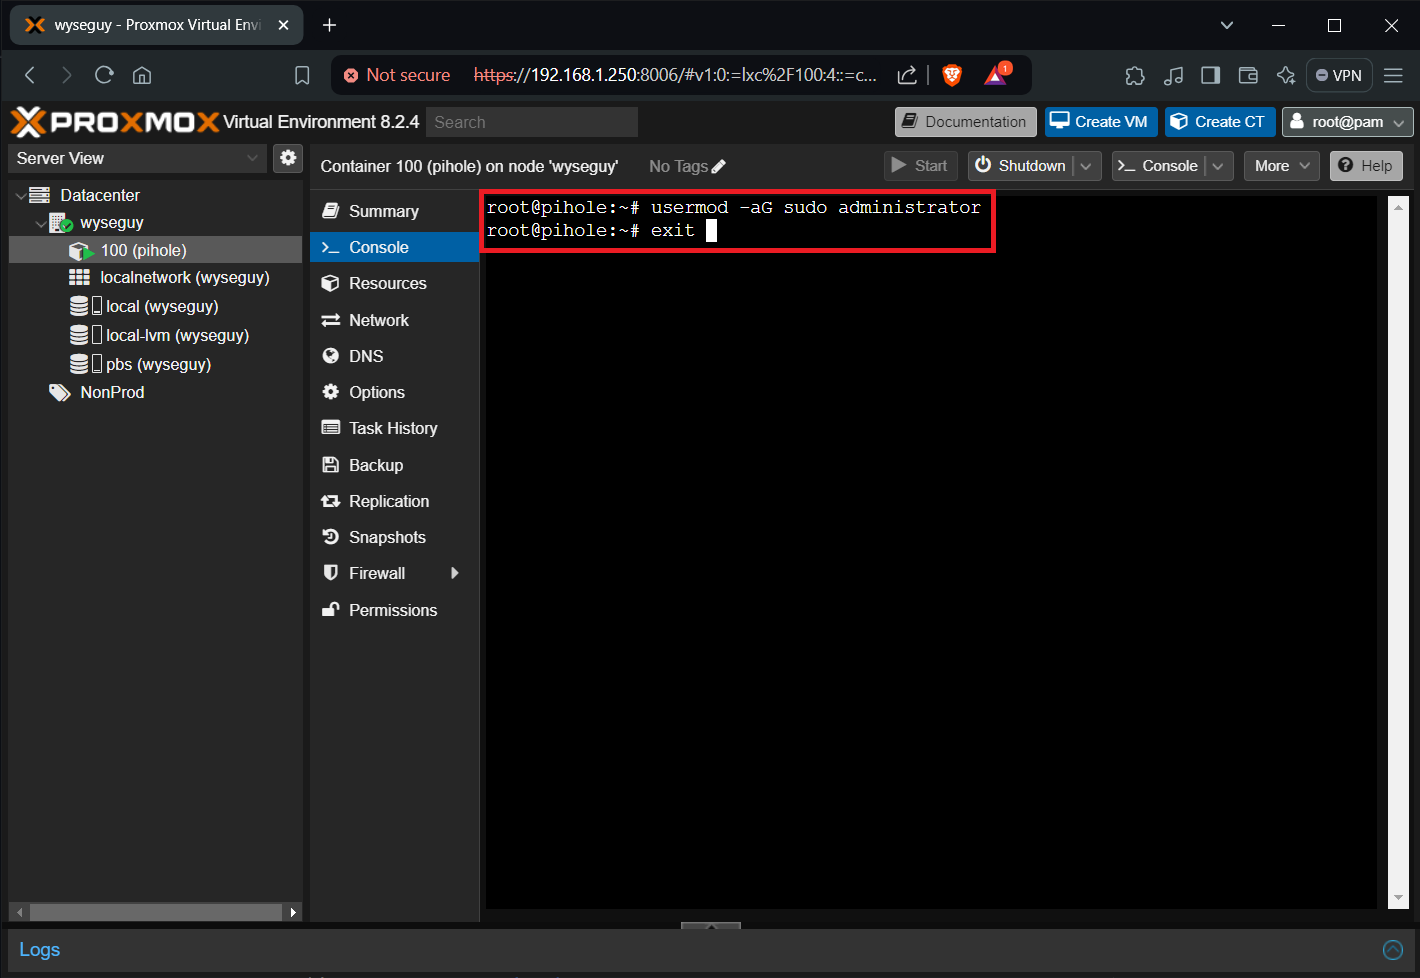This screenshot has height=978, width=1420.
Task: Select the Console menu item in sidebar
Action: (x=394, y=247)
